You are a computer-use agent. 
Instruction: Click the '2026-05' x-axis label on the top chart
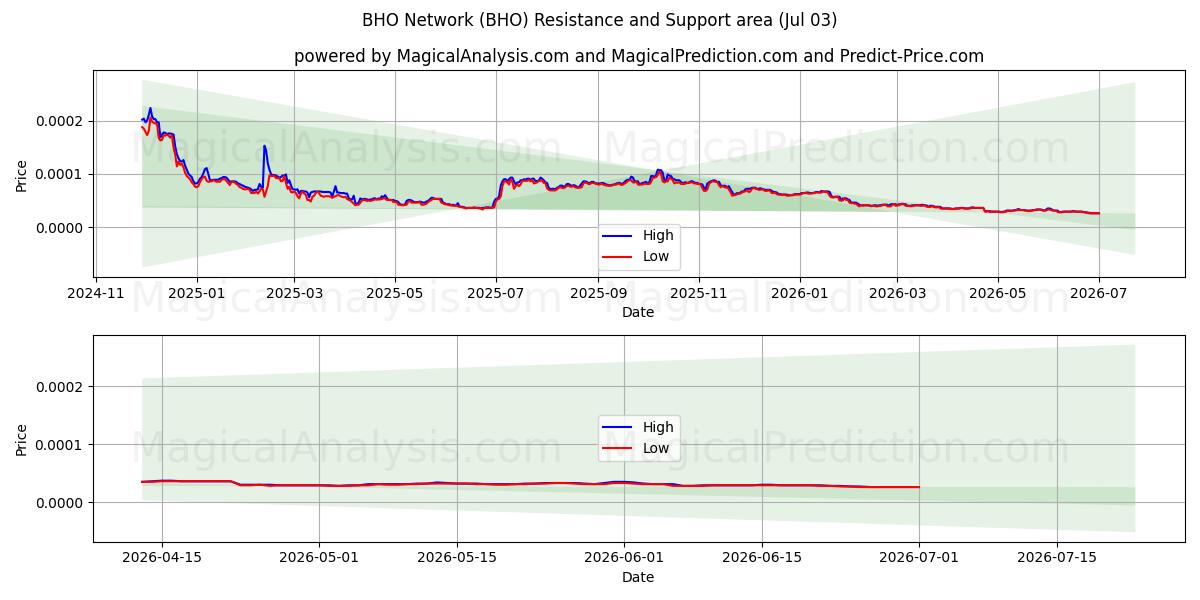[x=998, y=293]
